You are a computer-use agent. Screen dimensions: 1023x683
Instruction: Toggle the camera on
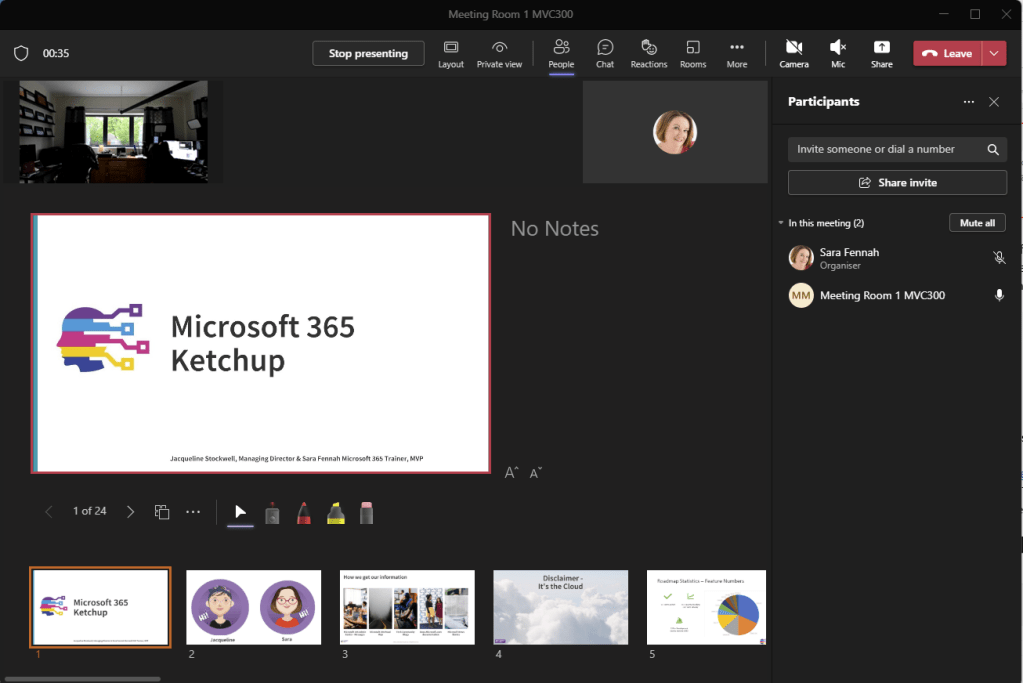pos(794,53)
